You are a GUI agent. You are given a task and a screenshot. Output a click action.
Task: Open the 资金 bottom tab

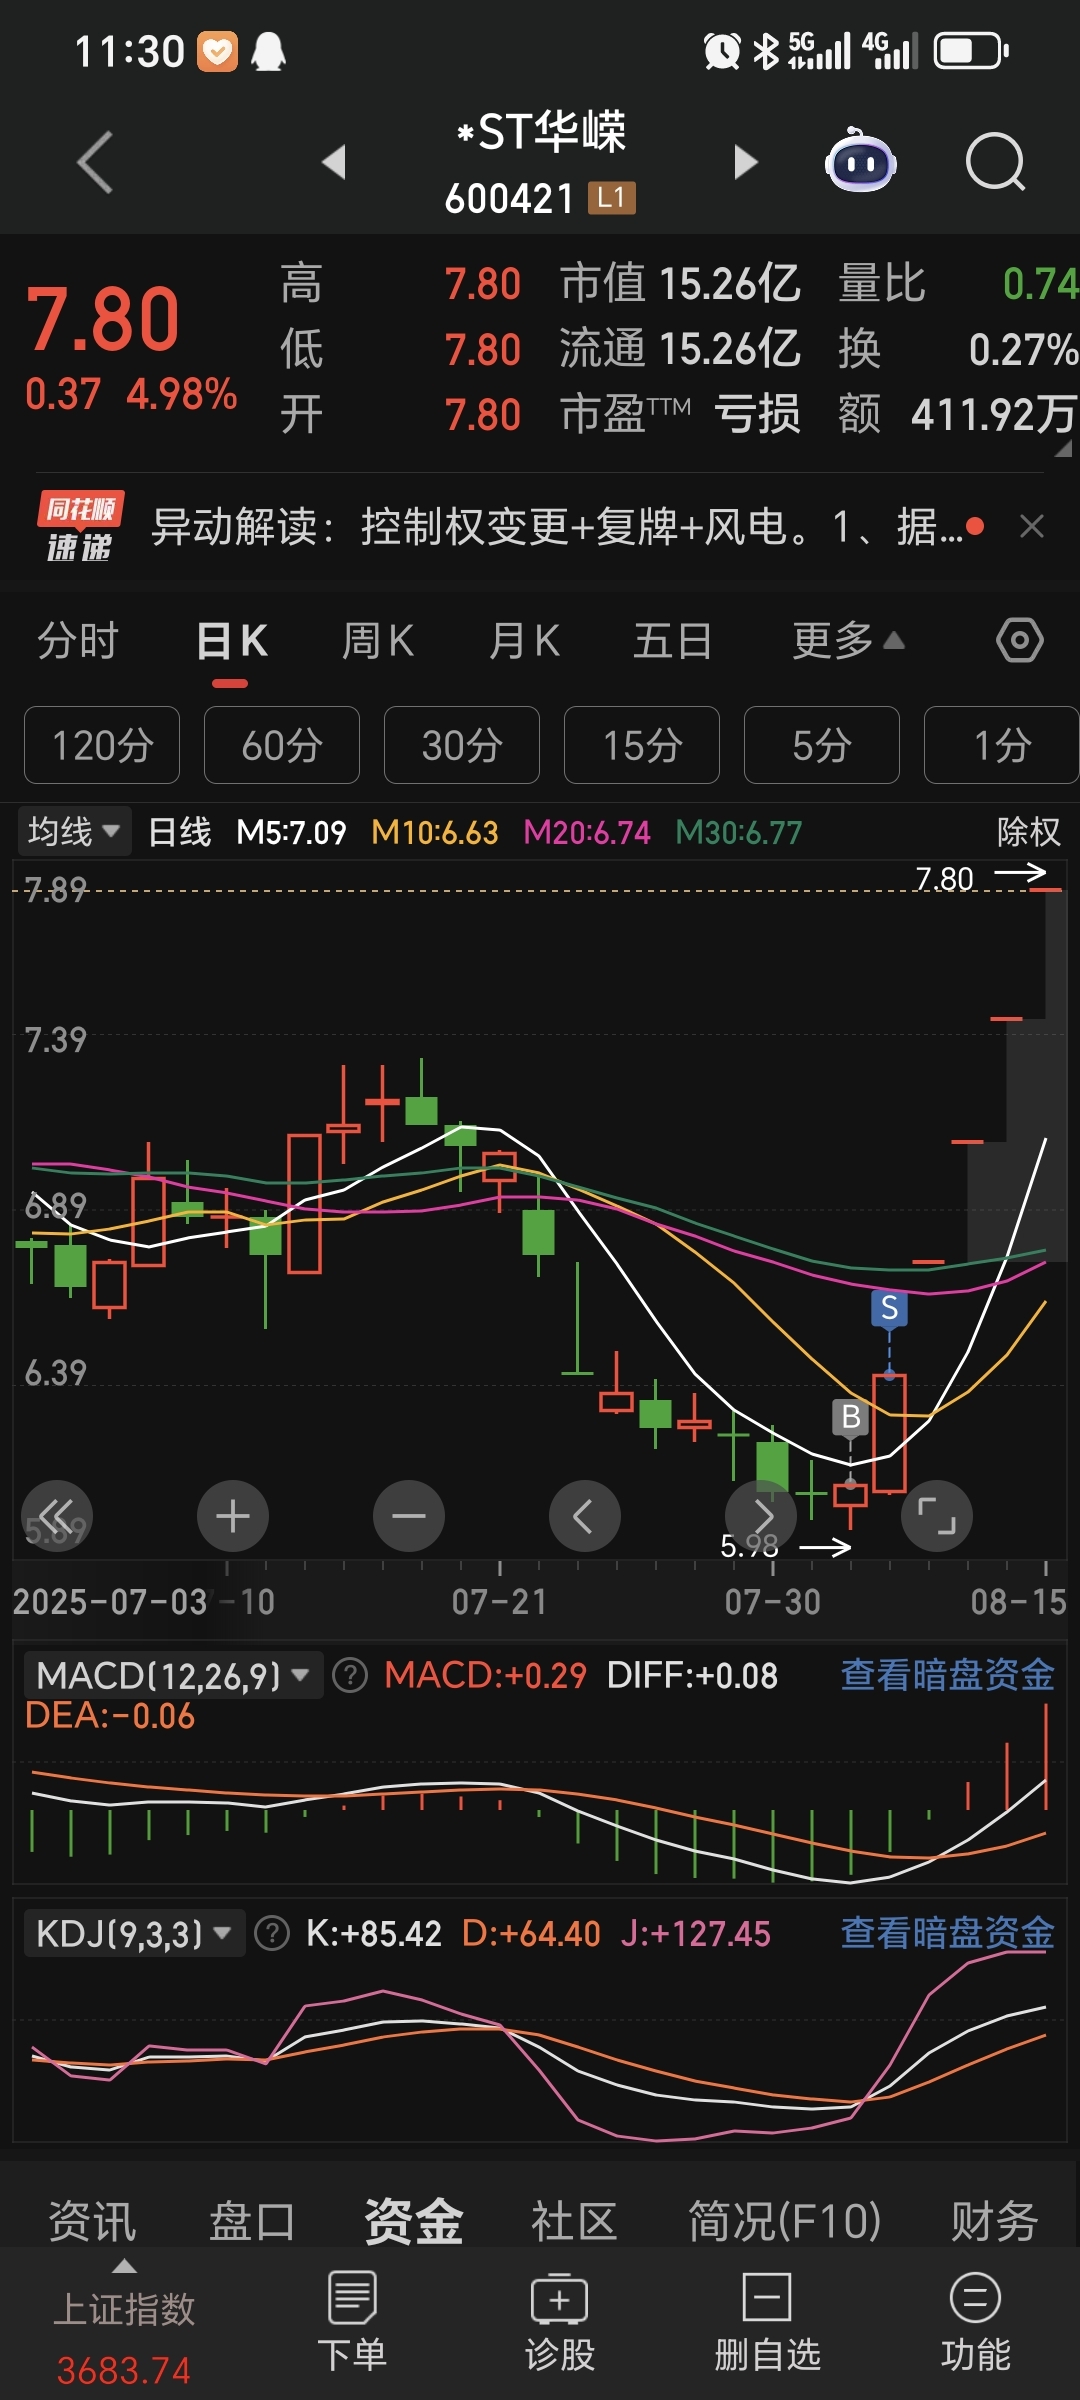(x=414, y=2221)
